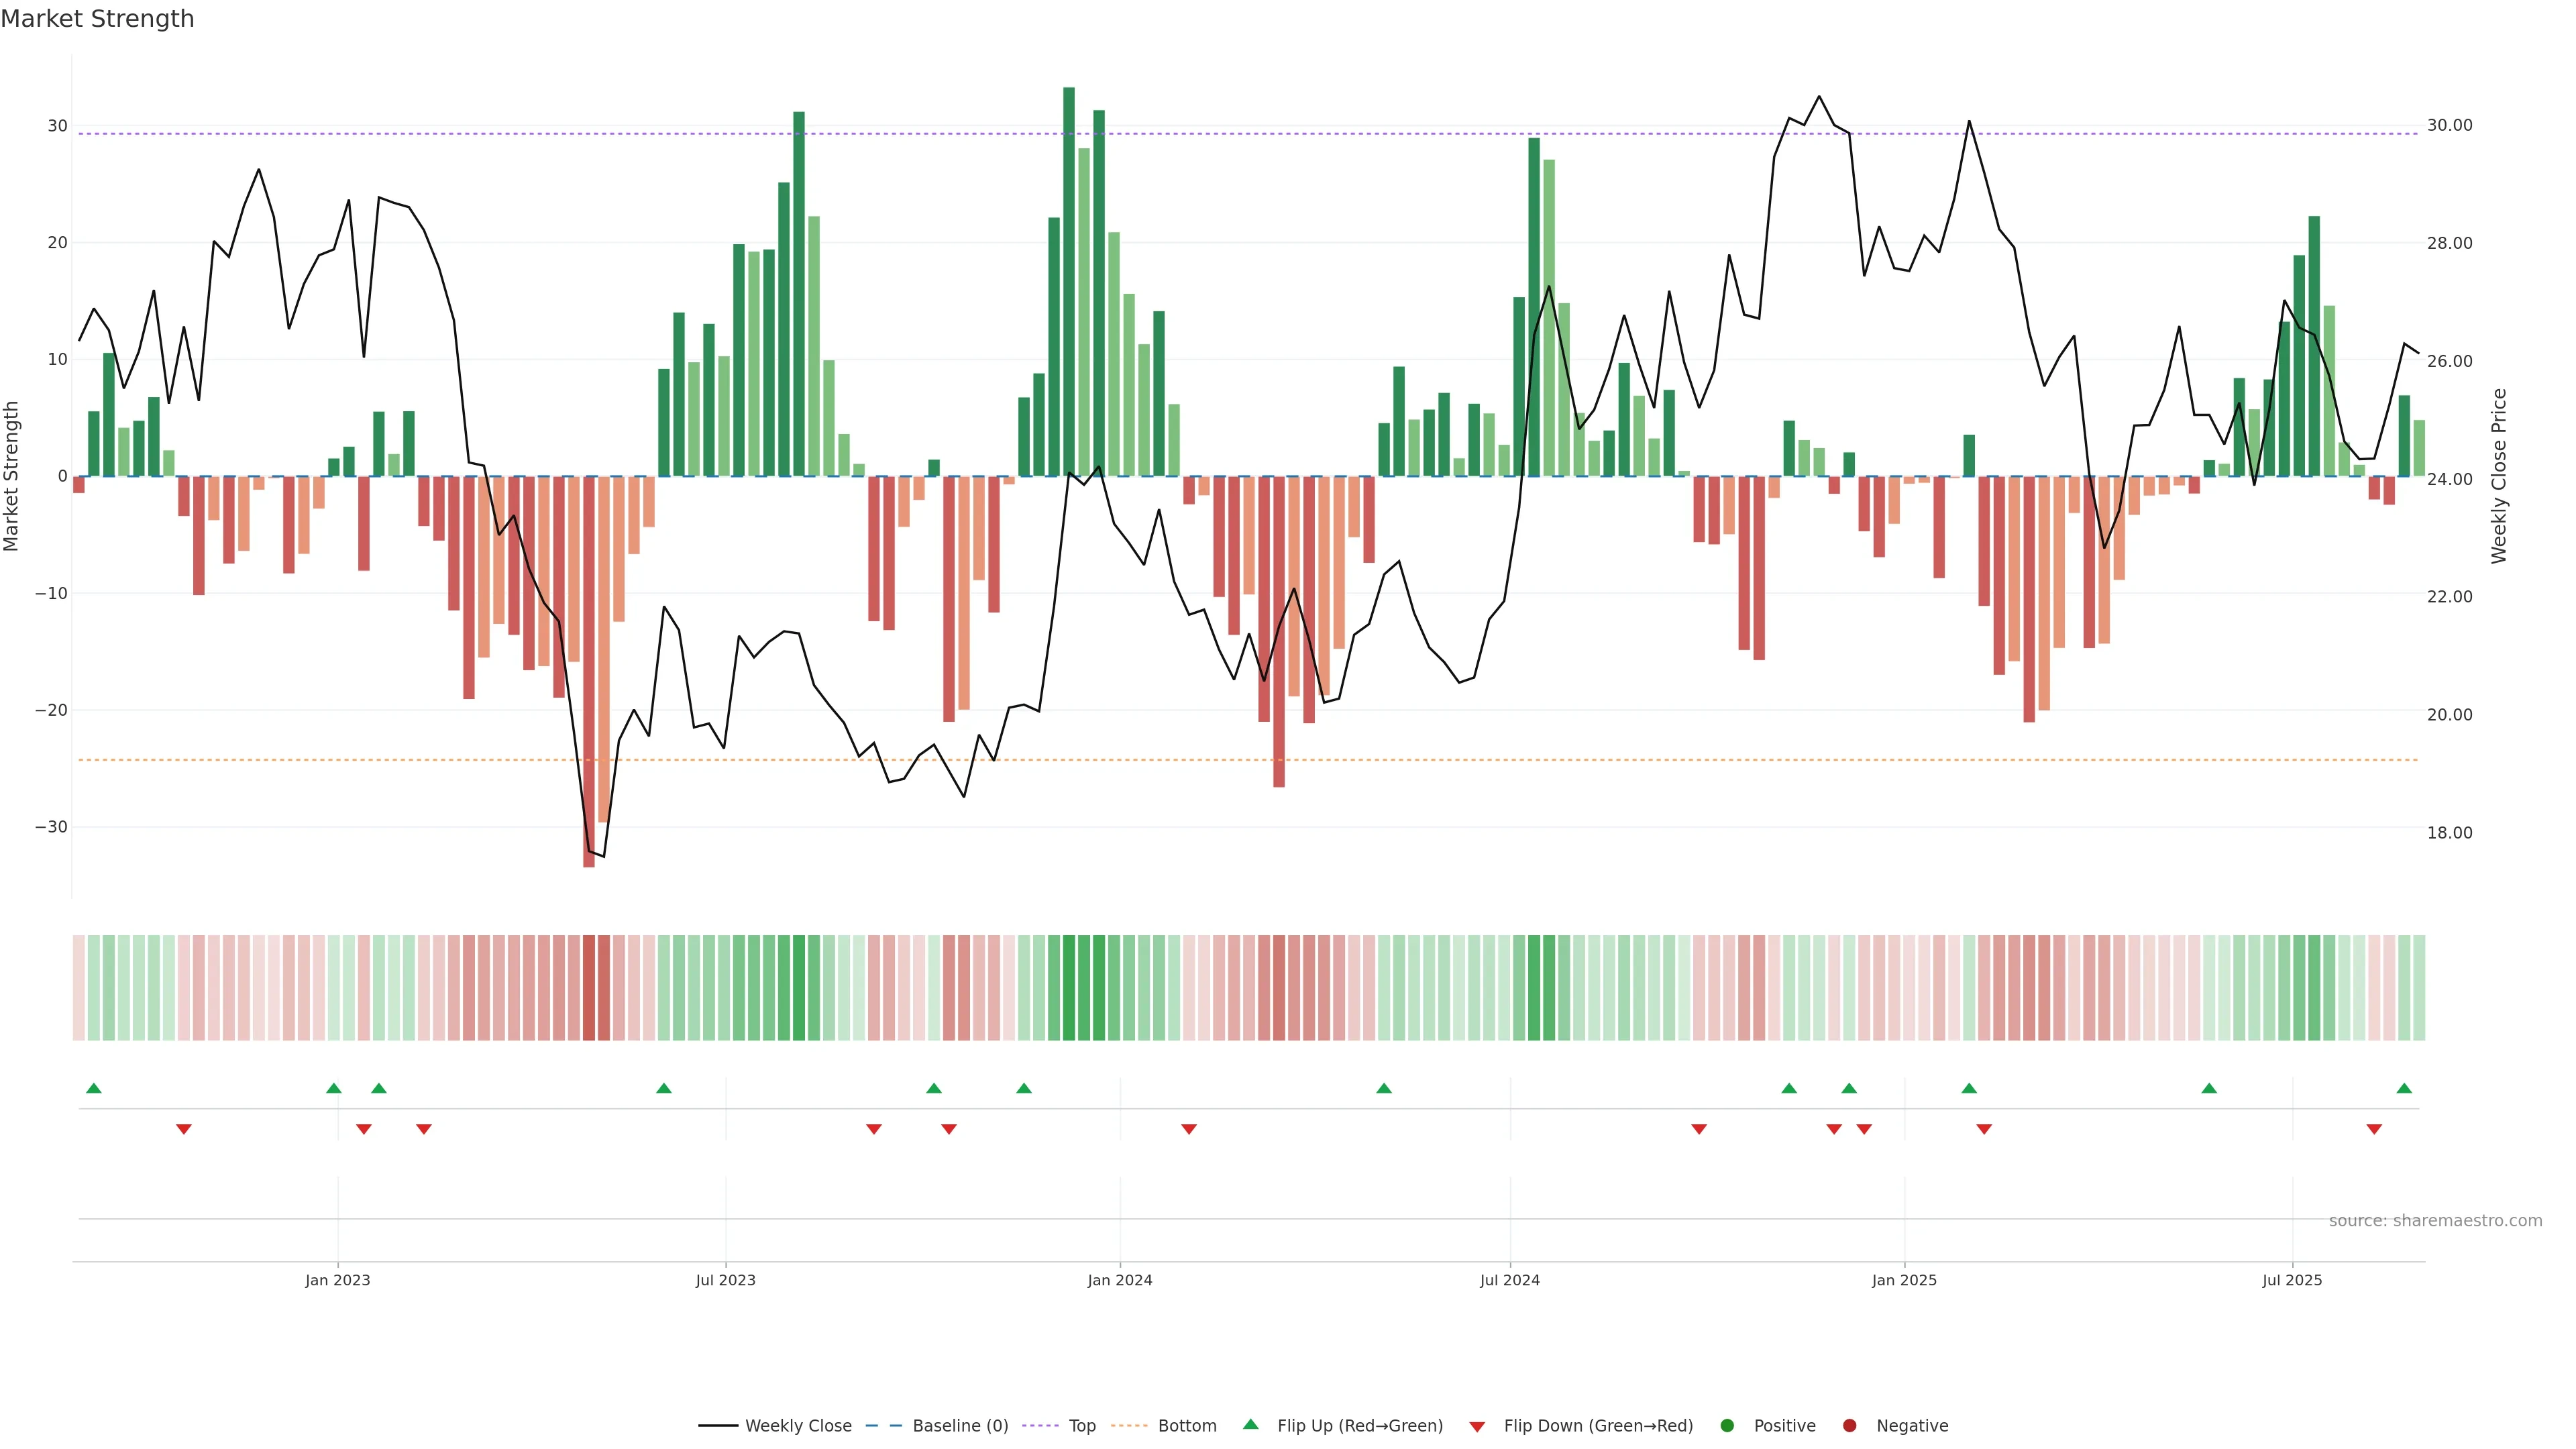The height and width of the screenshot is (1449, 2576).
Task: Click the Jan 2024 x-axis label
Action: tap(1120, 1280)
